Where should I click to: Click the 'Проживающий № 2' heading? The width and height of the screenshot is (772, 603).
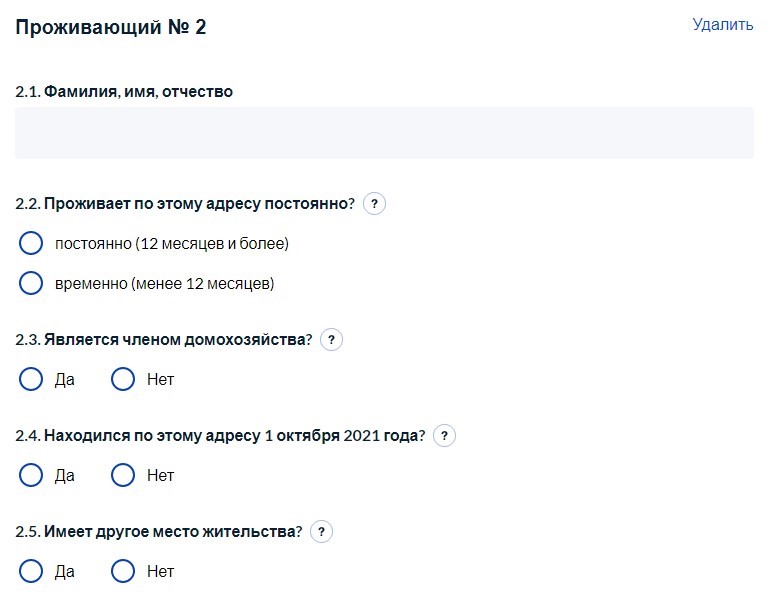[x=111, y=27]
